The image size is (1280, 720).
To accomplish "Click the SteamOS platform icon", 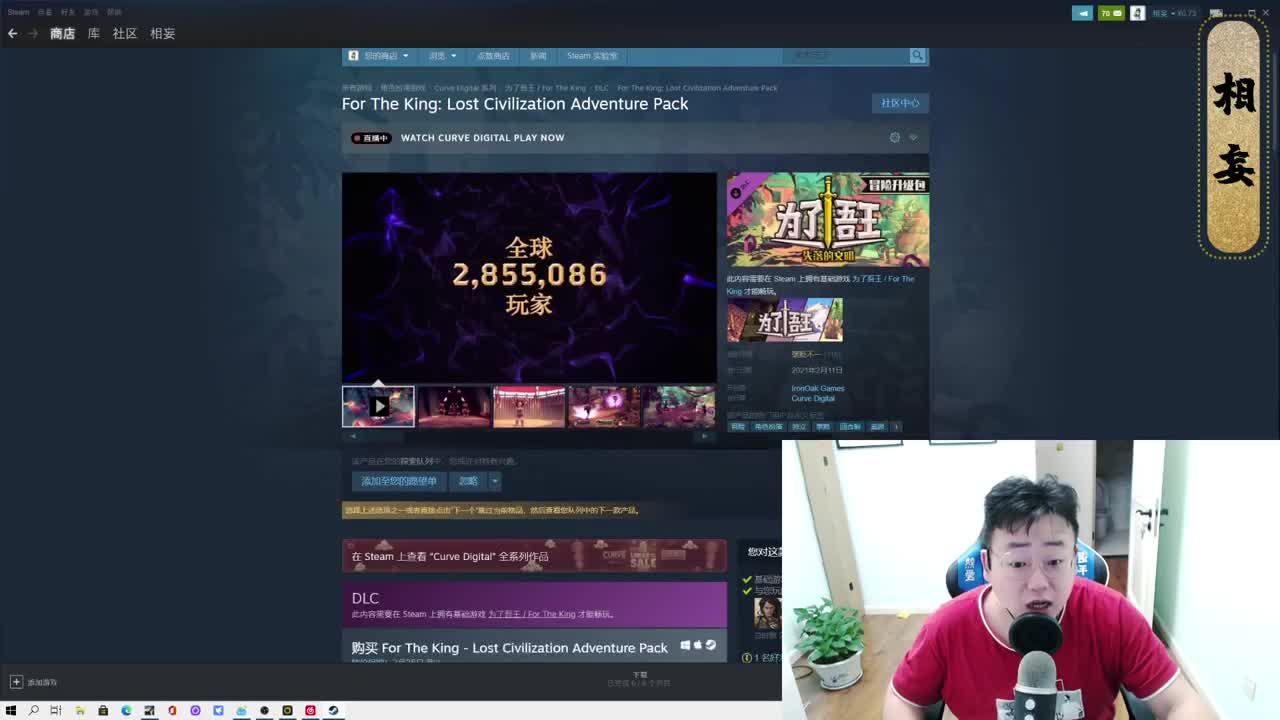I will 711,645.
